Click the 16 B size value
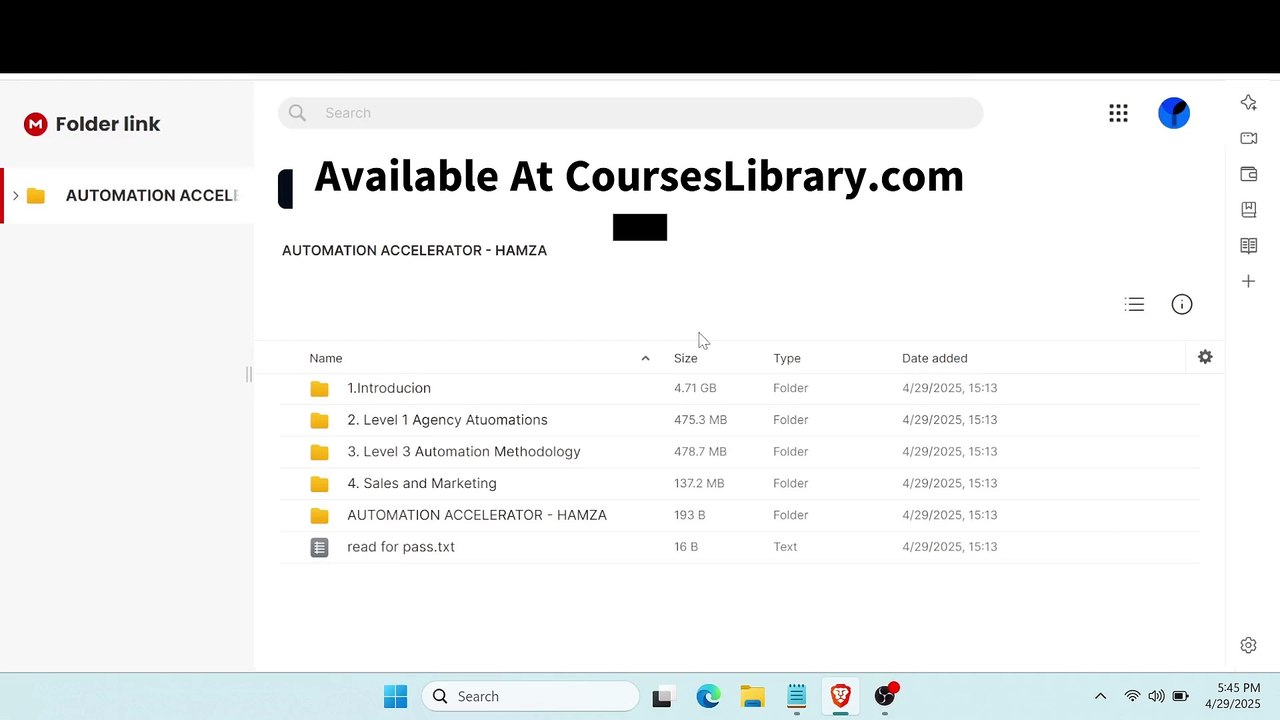Screen dimensions: 1280x720 (686, 547)
